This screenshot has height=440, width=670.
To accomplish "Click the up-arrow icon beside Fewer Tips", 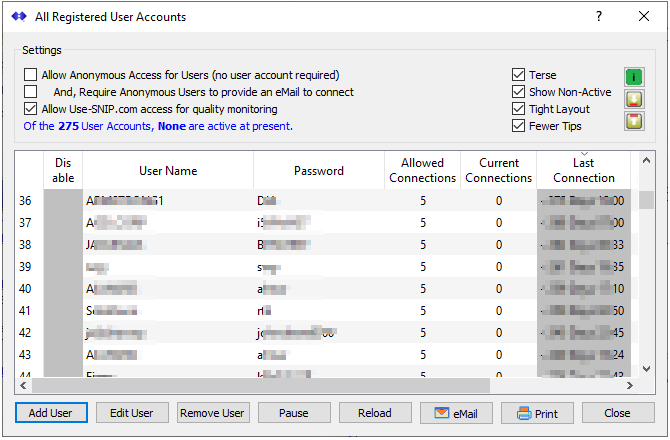I will [x=634, y=122].
